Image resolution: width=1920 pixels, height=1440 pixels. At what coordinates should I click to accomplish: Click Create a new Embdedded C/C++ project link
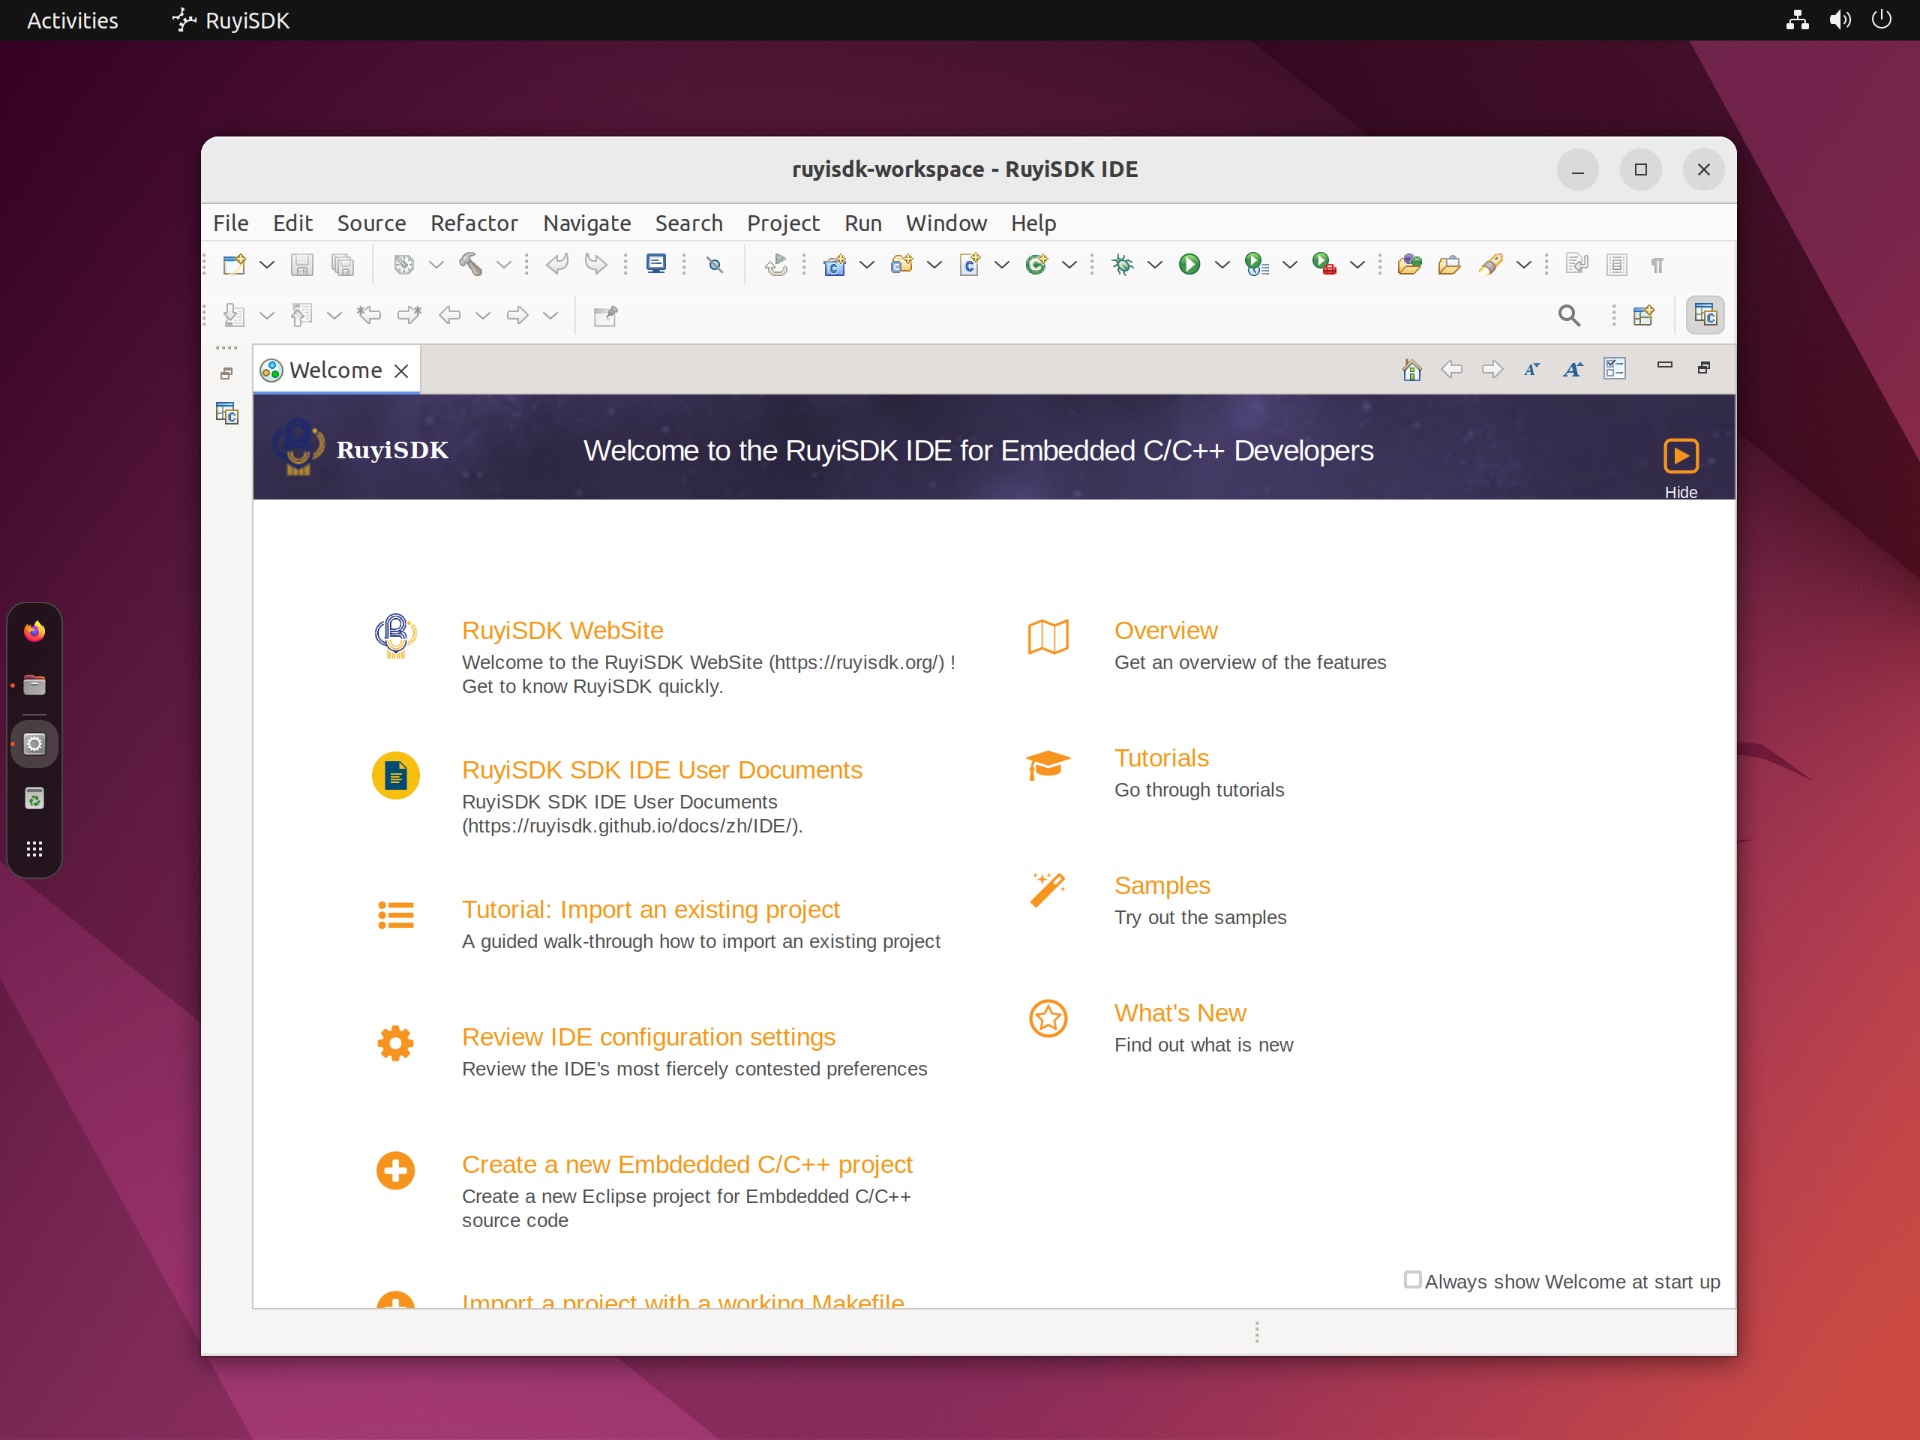(x=686, y=1163)
